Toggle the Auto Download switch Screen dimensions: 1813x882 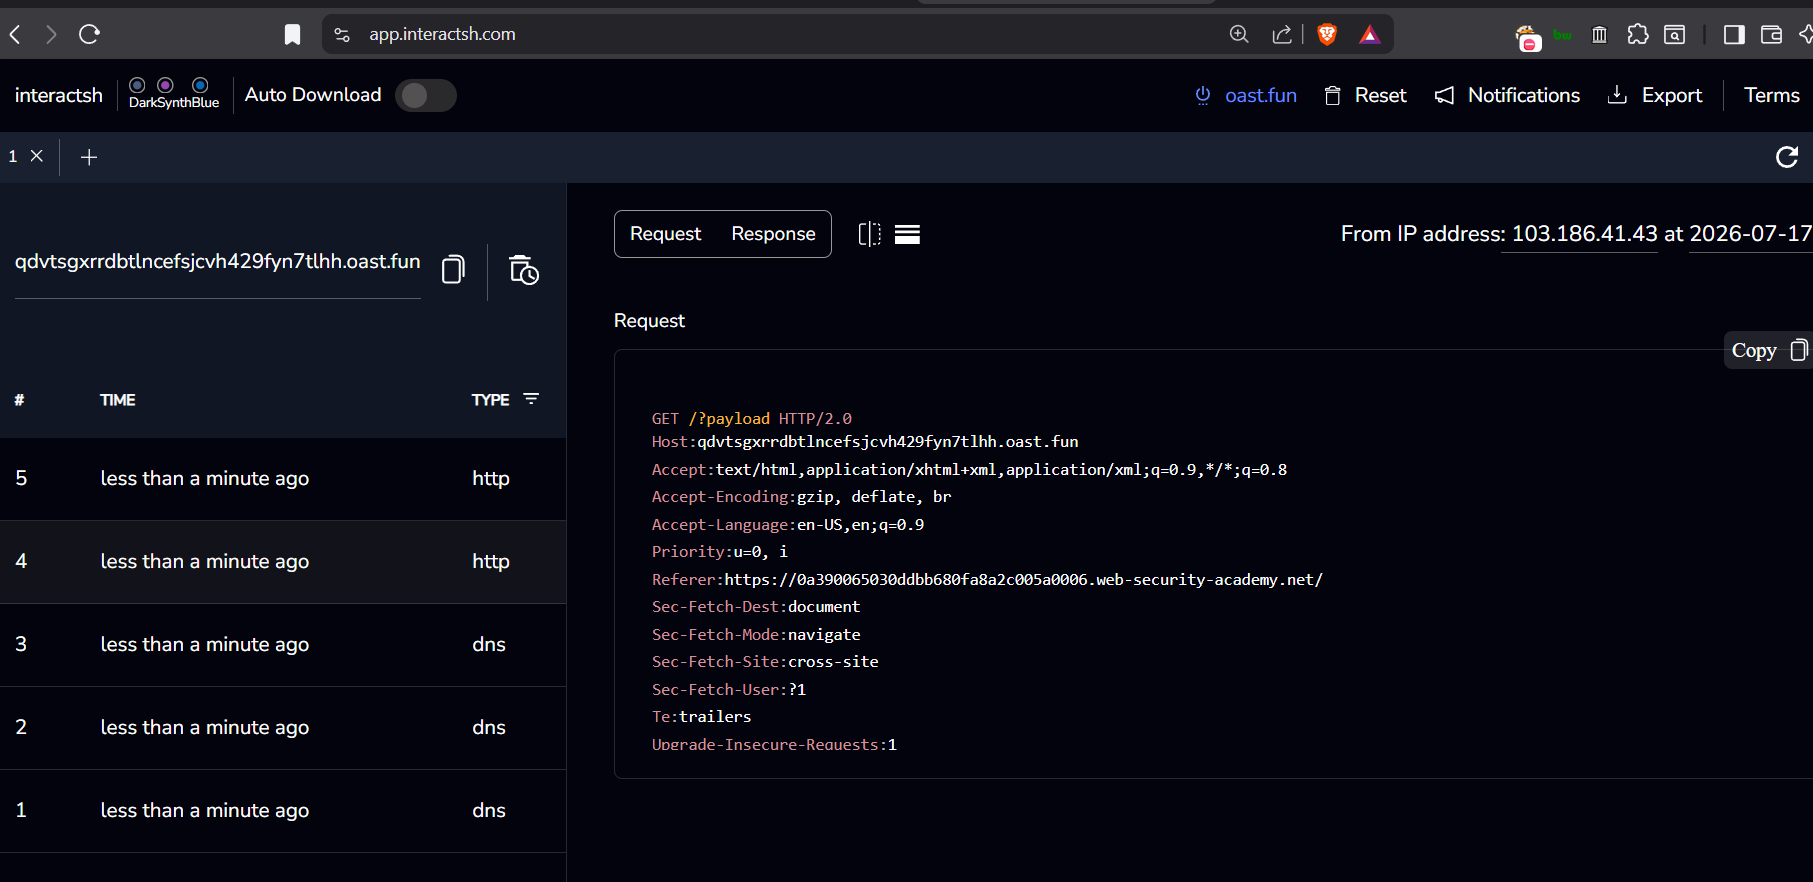(425, 95)
